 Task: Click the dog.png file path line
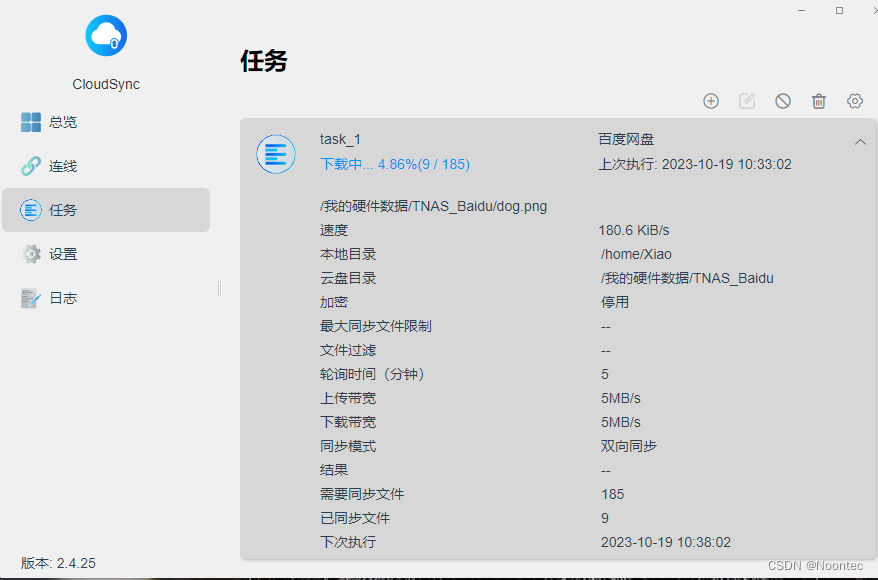coord(433,206)
